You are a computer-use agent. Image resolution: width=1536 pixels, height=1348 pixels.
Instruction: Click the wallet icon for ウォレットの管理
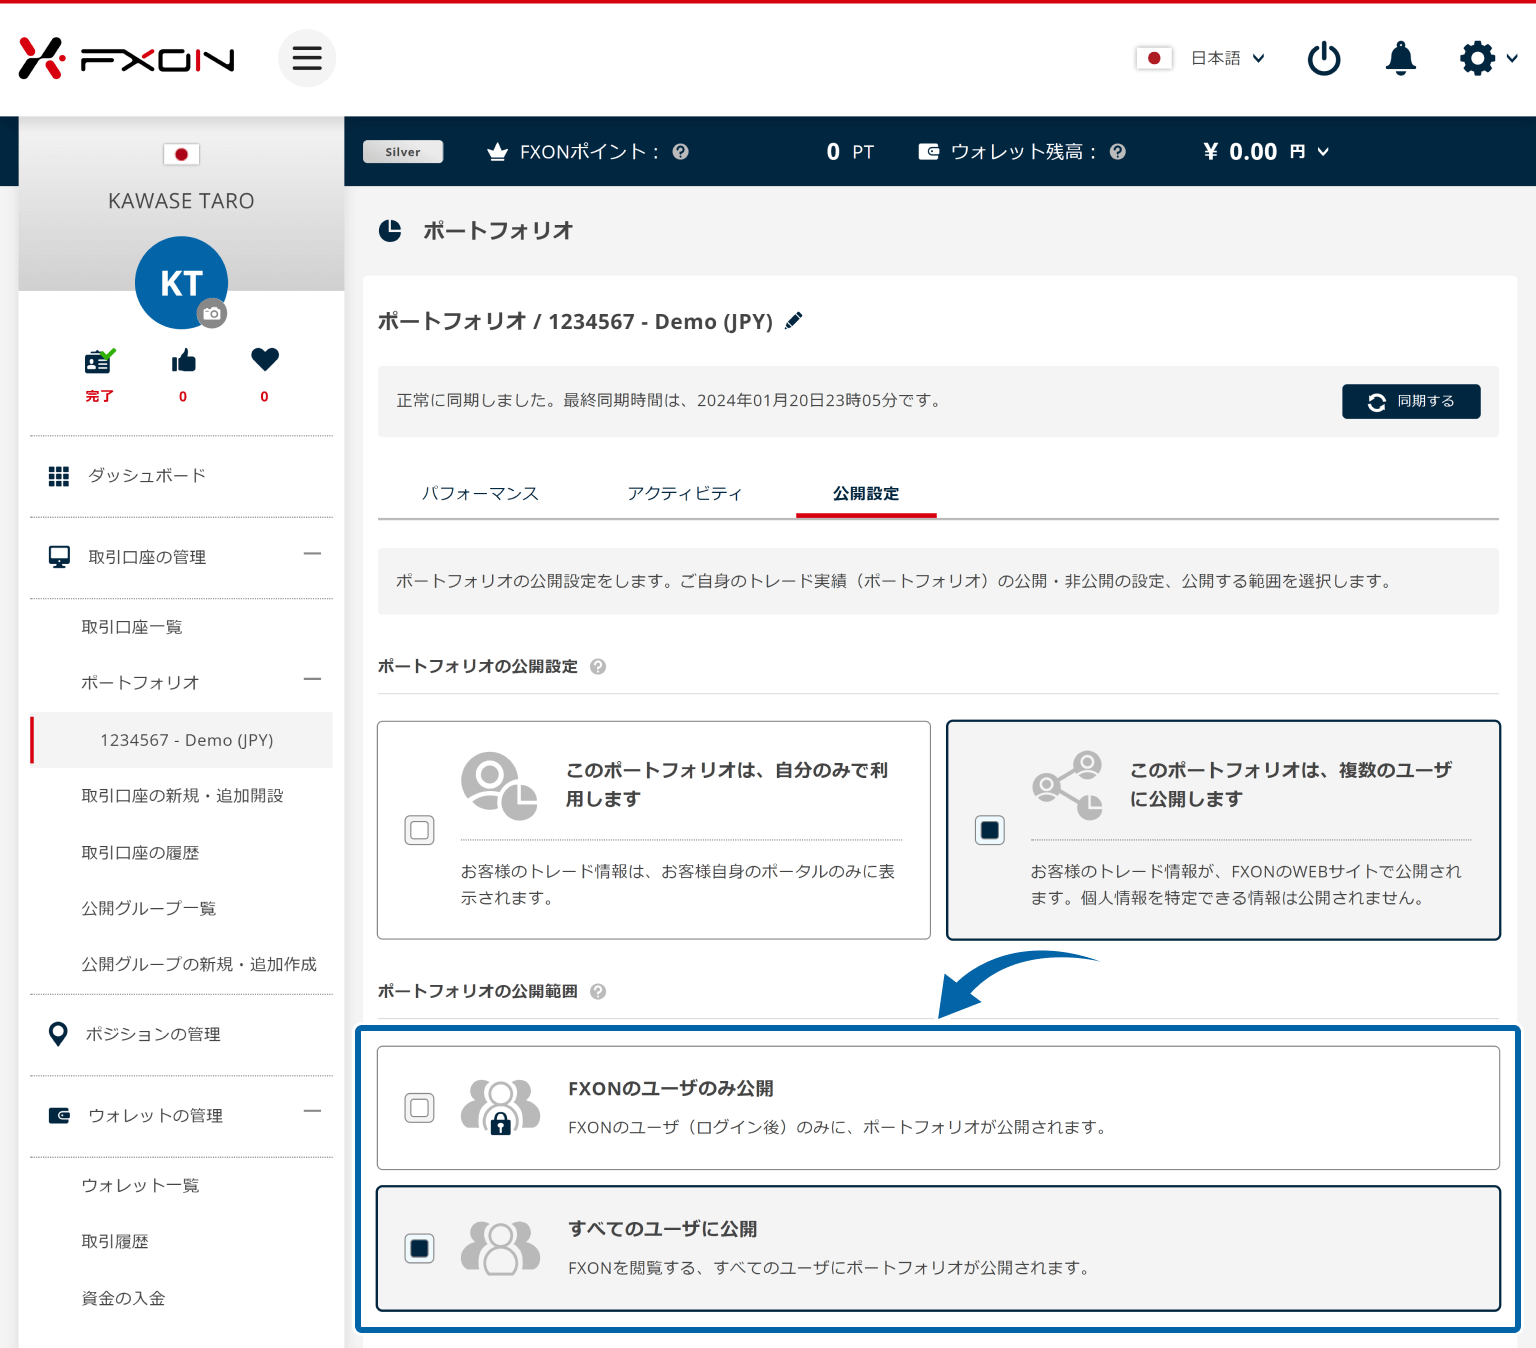[x=60, y=1115]
